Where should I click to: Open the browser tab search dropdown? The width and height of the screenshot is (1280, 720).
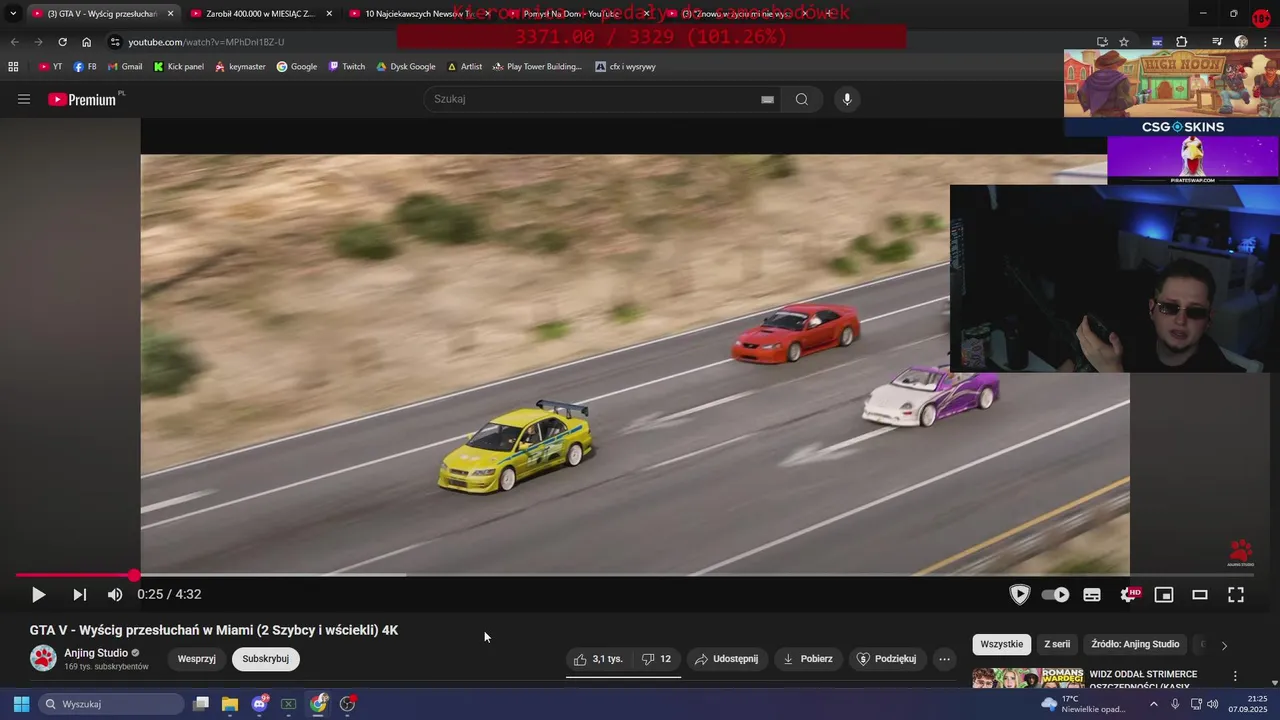click(13, 14)
